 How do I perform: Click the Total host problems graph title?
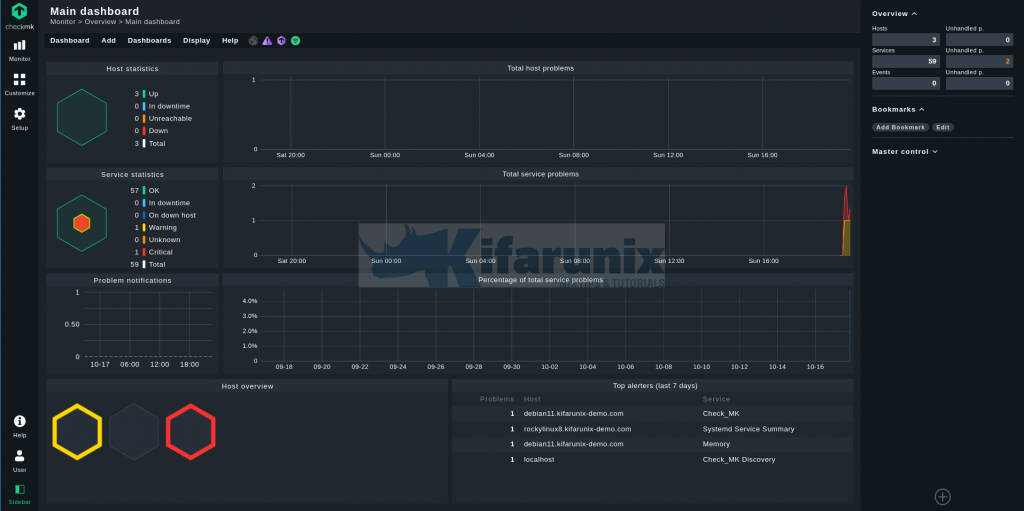(x=541, y=68)
